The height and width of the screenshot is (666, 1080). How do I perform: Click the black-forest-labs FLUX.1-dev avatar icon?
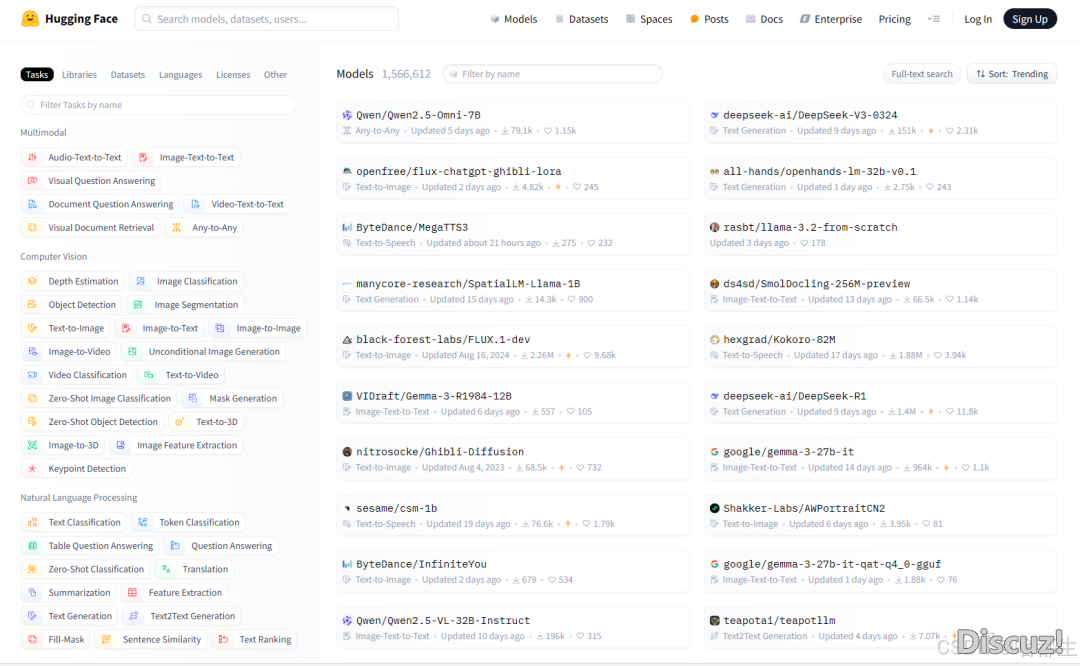347,340
